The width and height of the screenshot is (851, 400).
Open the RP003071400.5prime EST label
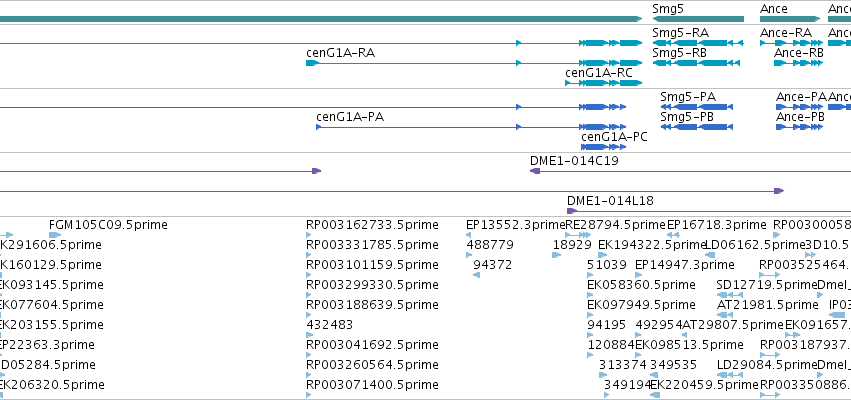coord(372,385)
